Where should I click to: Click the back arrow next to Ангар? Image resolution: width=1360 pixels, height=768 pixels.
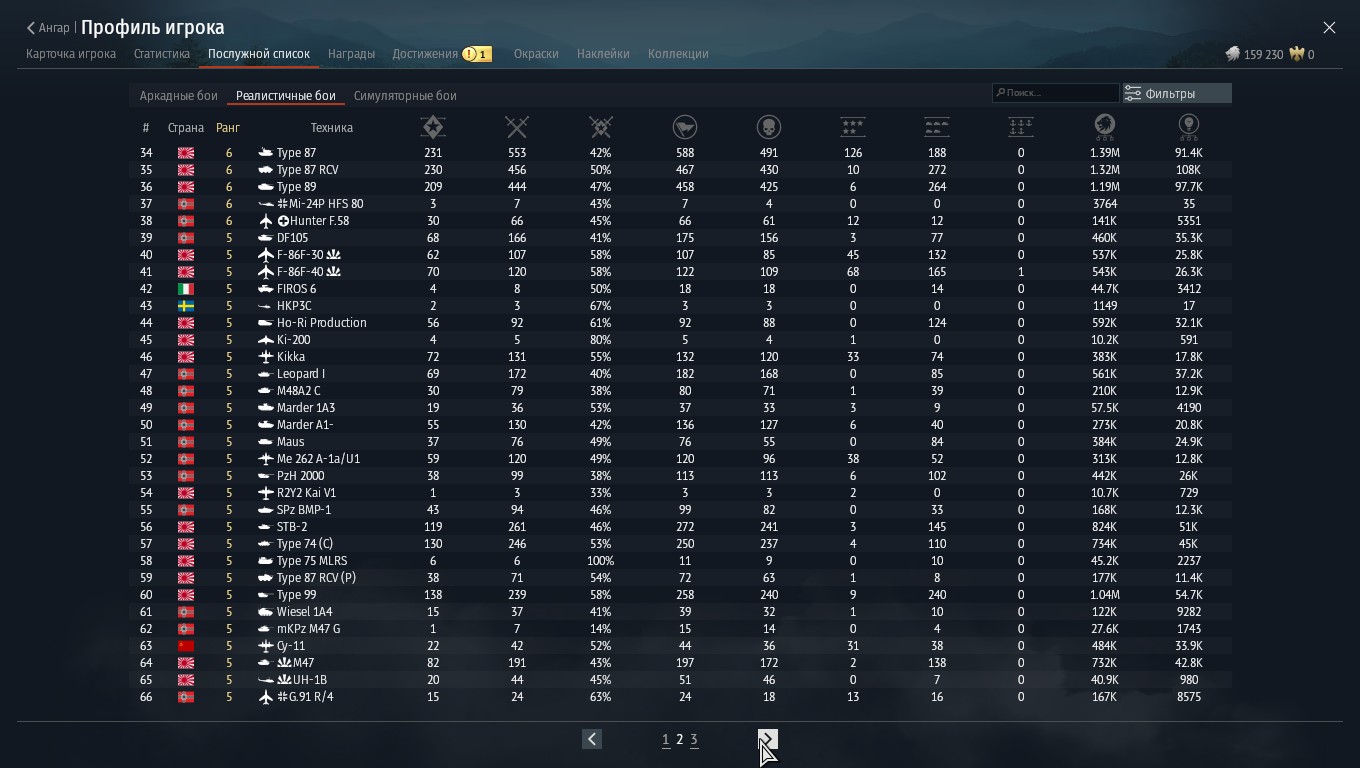pyautogui.click(x=31, y=28)
